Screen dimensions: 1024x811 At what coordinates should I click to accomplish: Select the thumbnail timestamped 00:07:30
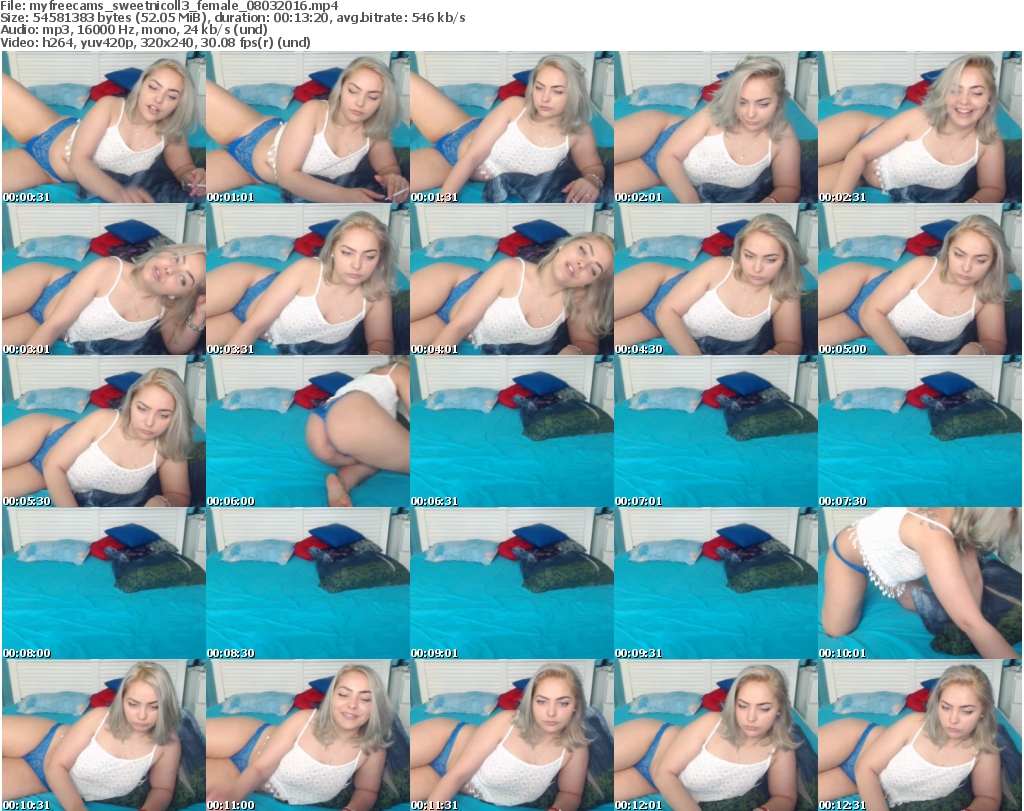point(919,432)
